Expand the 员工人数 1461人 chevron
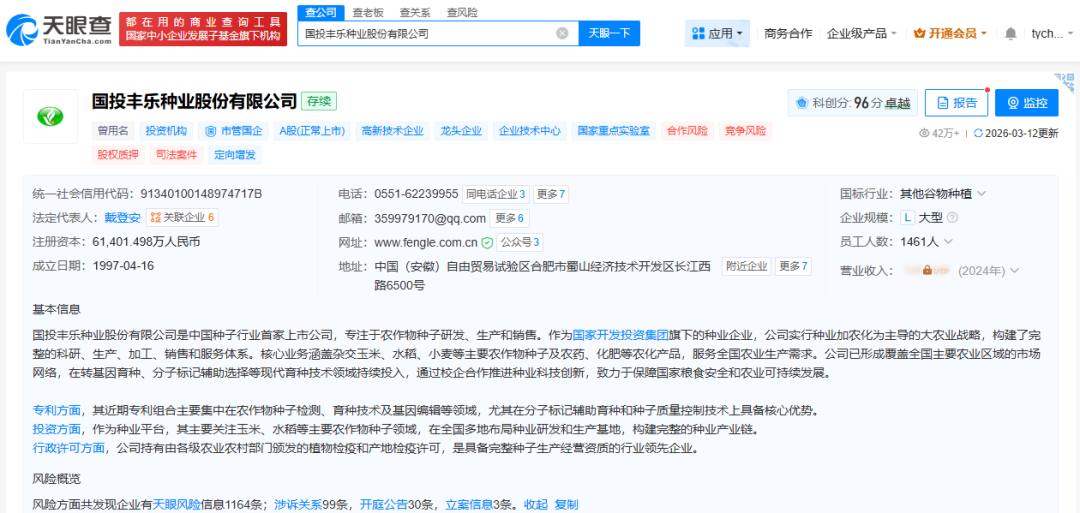The image size is (1080, 513). pyautogui.click(x=948, y=242)
